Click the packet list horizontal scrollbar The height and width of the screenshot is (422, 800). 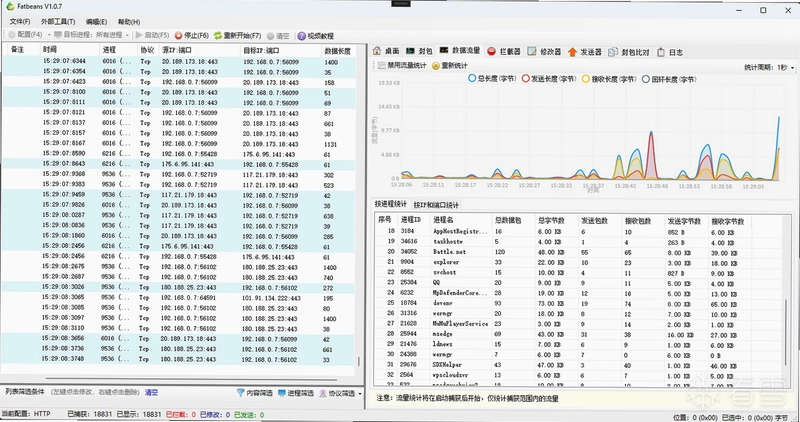191,379
